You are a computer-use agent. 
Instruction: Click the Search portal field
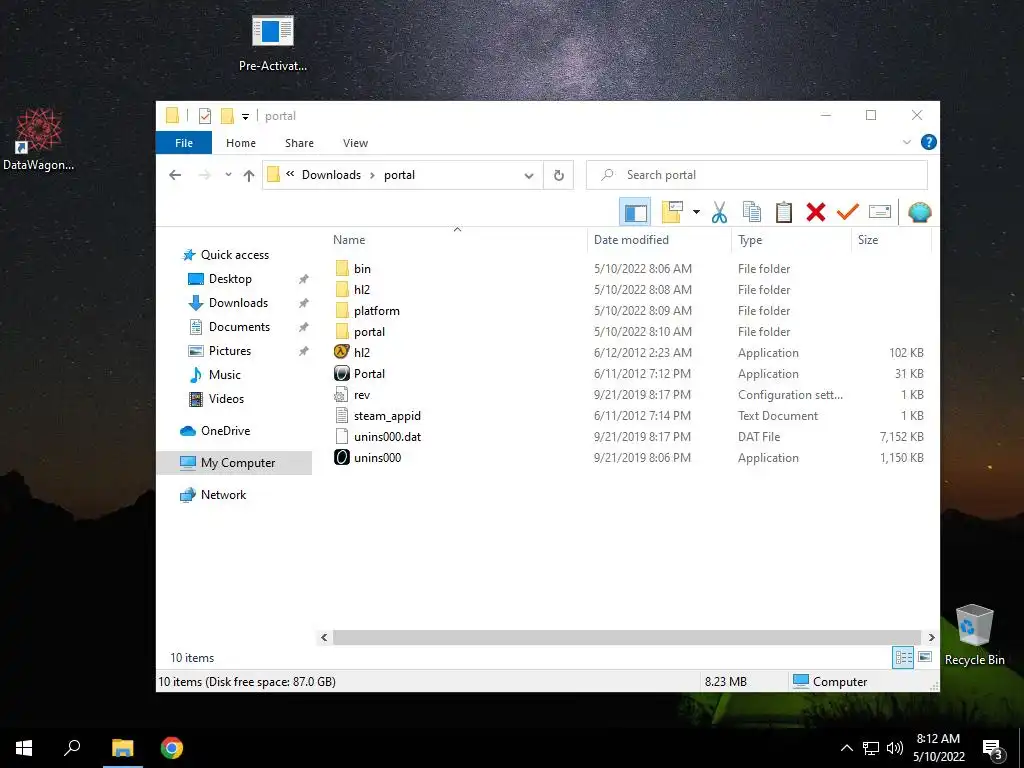[757, 175]
